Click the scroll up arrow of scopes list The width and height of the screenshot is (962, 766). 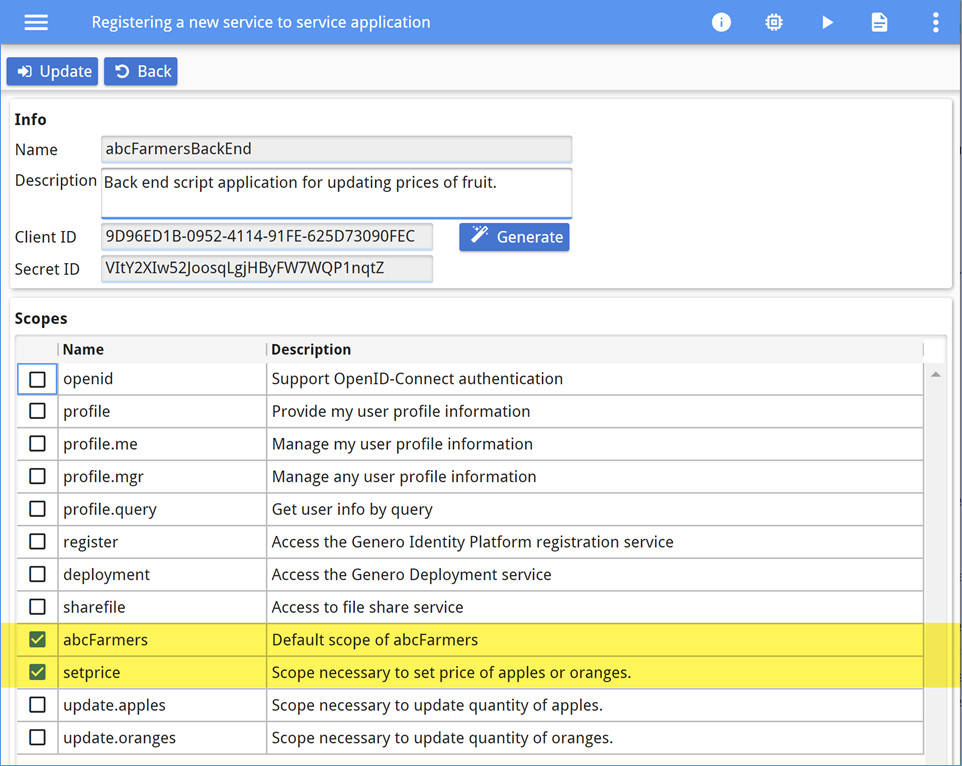point(935,375)
